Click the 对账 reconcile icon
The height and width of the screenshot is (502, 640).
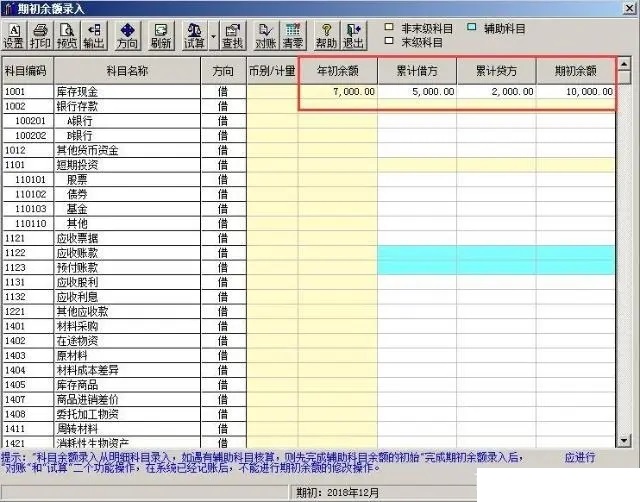click(x=266, y=36)
